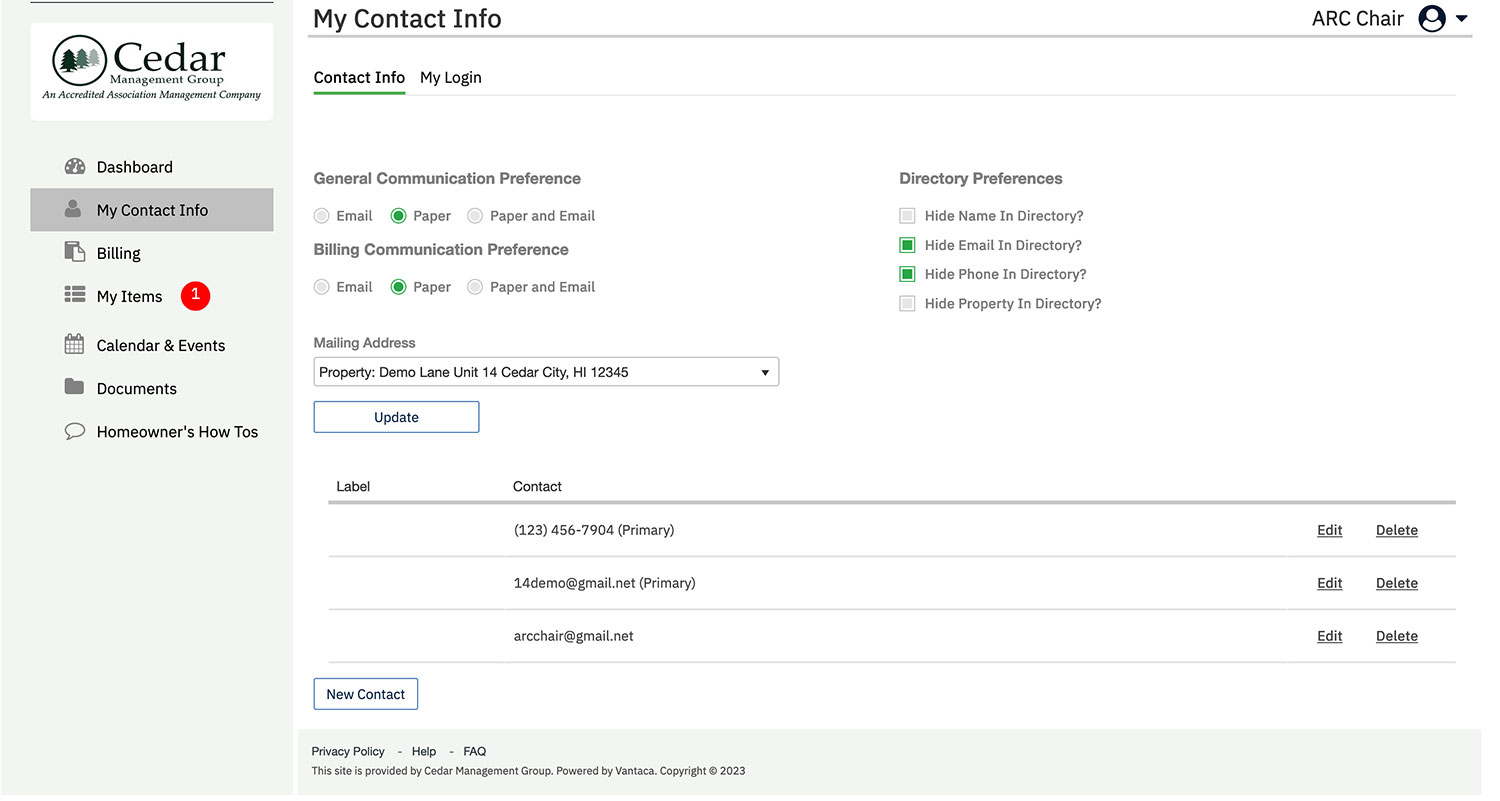The image size is (1500, 801).
Task: Click the Cedar Management Group logo
Action: click(x=152, y=70)
